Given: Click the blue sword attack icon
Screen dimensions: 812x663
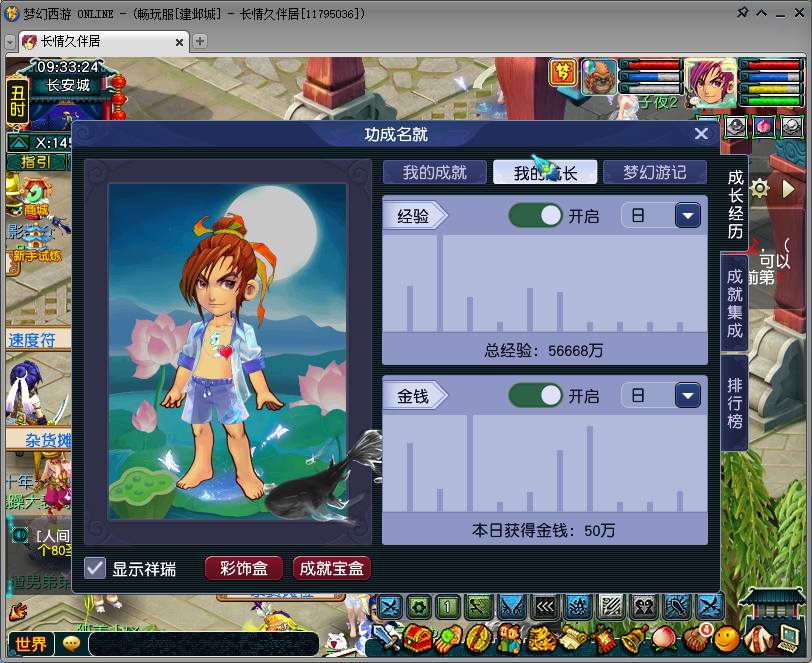Looking at the screenshot, I should tap(386, 639).
